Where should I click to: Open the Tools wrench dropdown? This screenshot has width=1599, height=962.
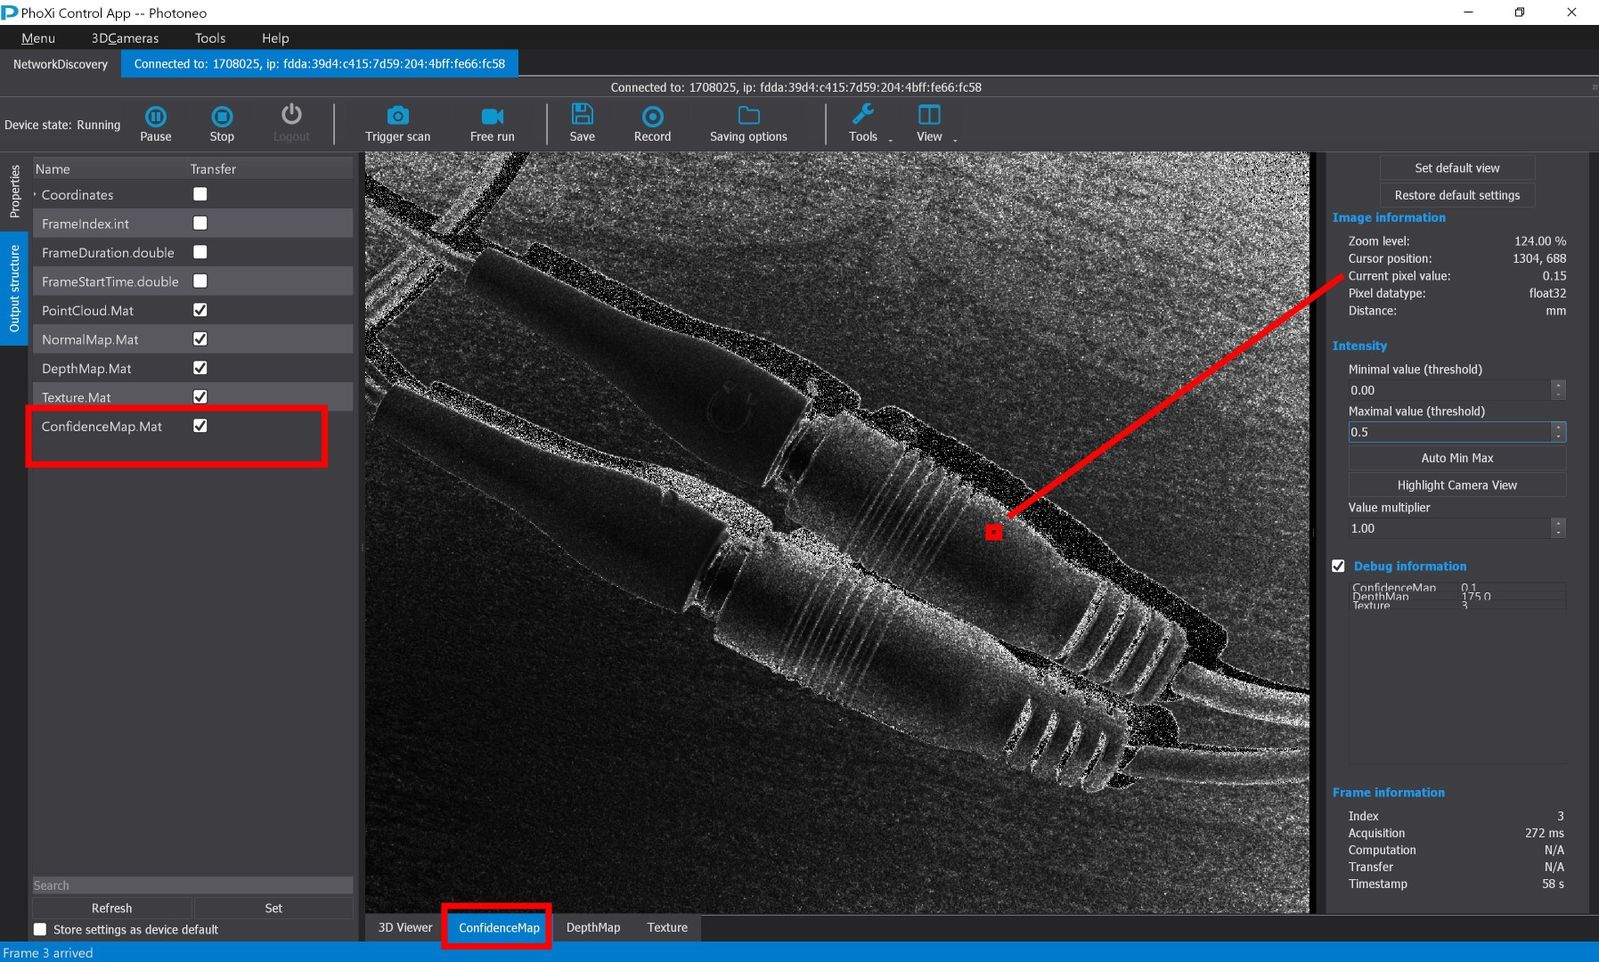coord(863,115)
